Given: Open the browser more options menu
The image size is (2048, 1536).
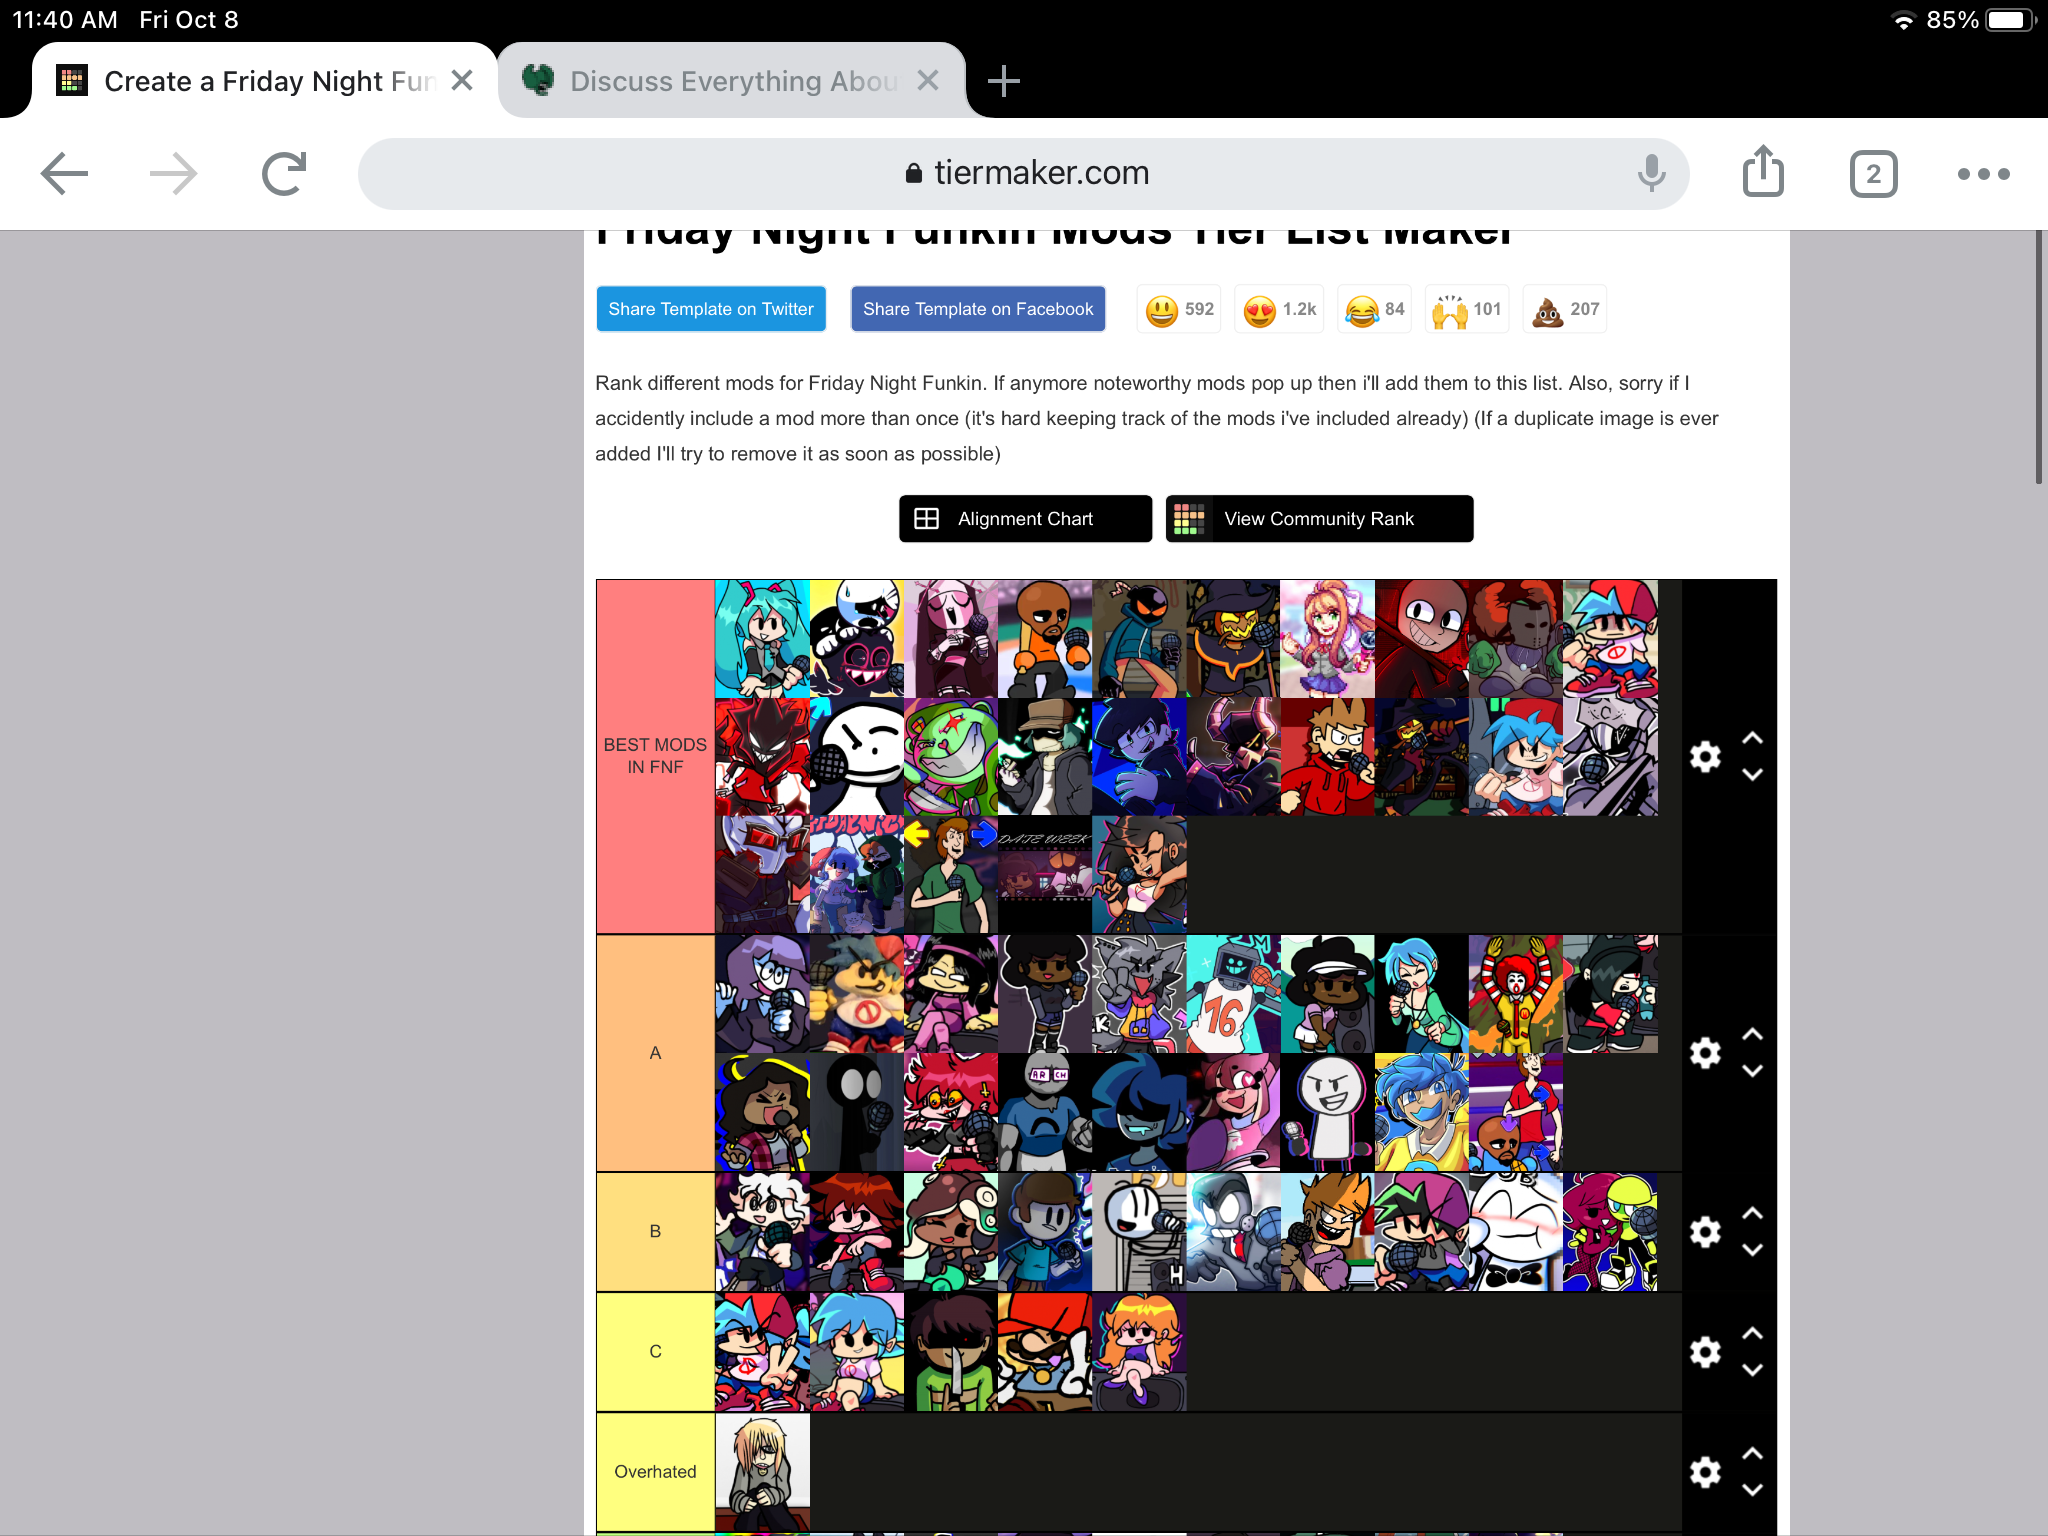Looking at the screenshot, I should point(1983,174).
